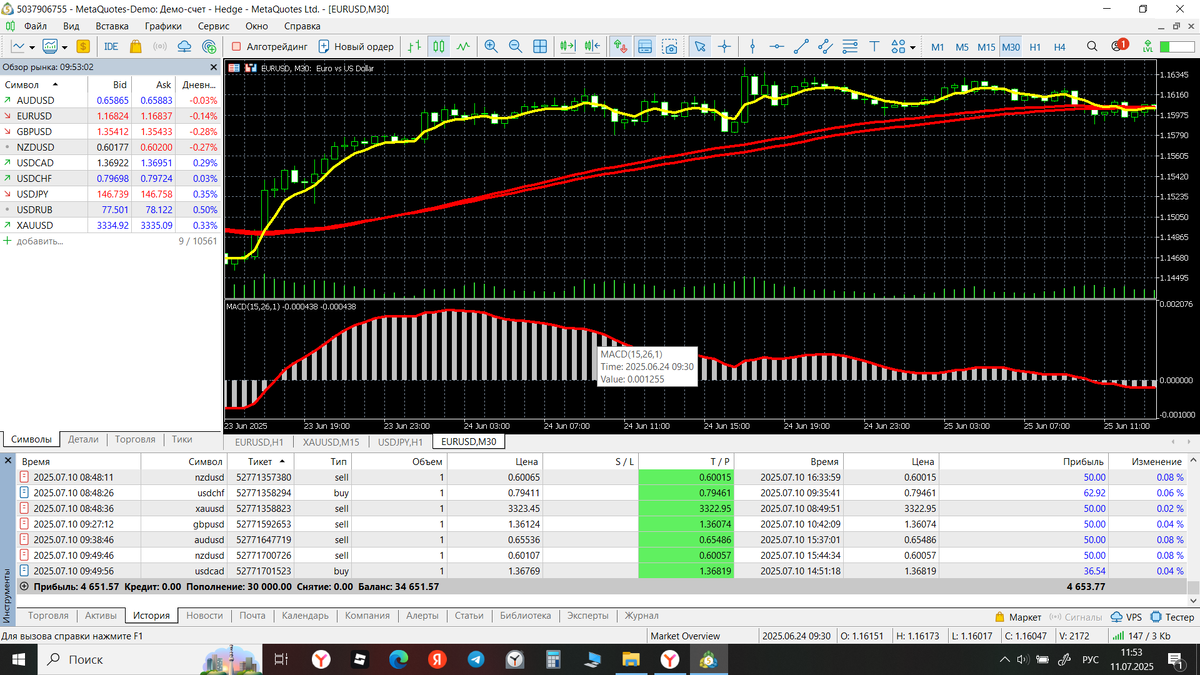
Task: Open the Файл menu
Action: coord(34,25)
